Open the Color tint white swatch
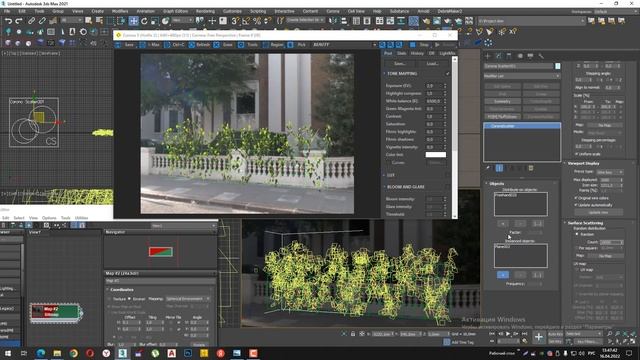 click(436, 155)
